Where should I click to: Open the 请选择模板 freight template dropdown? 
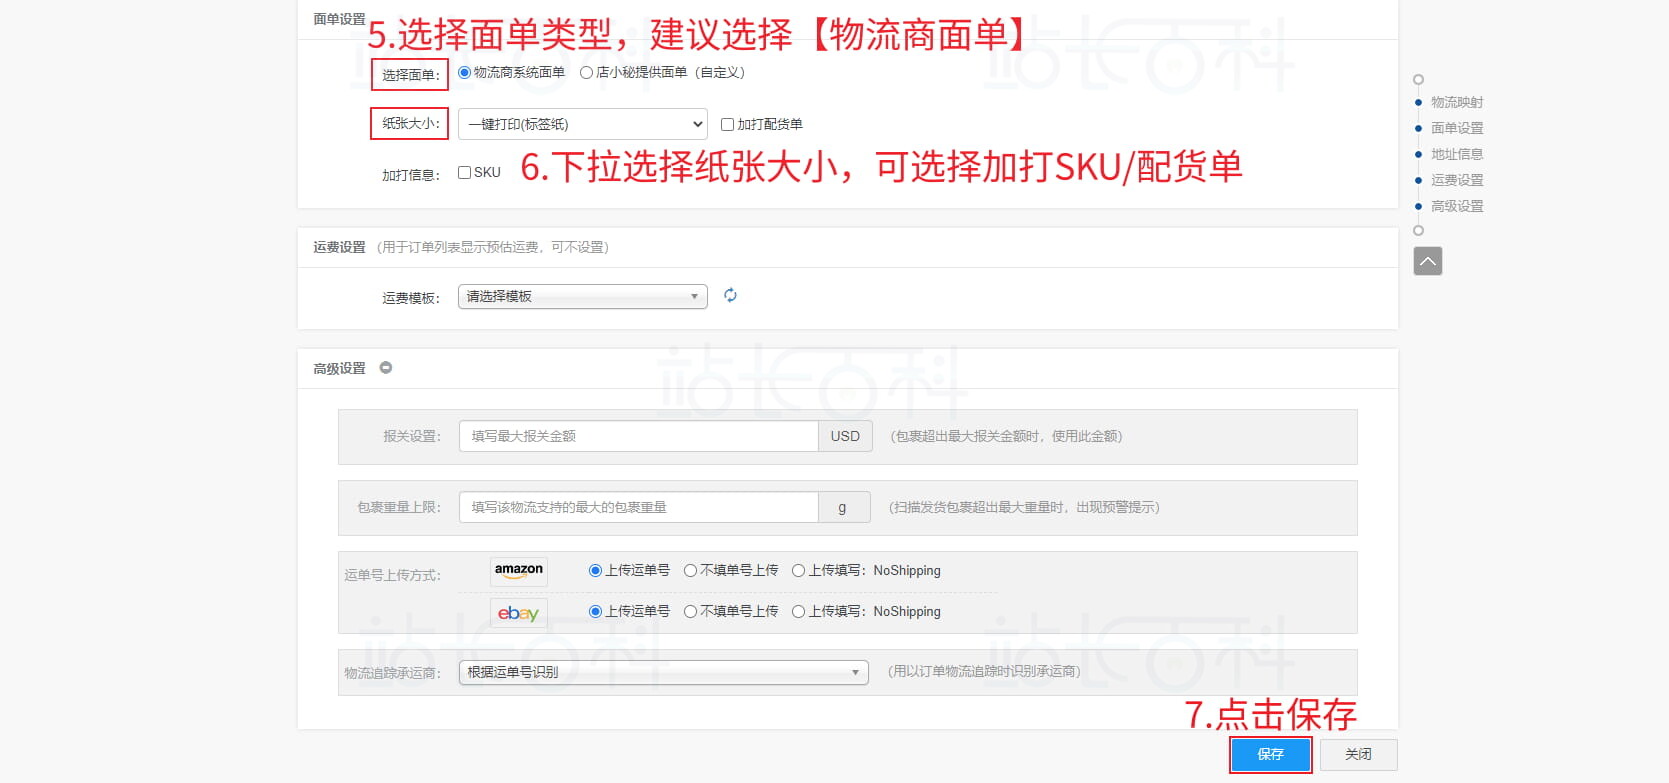click(x=582, y=296)
